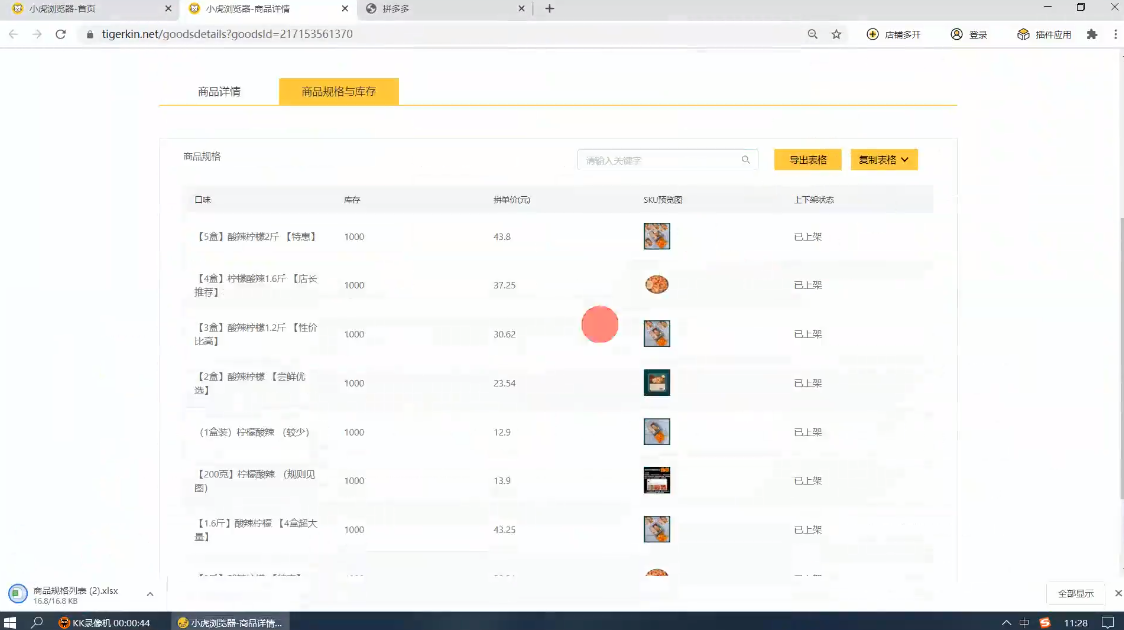Open the Sogou input icon in tray
The image size is (1124, 630).
1045,622
